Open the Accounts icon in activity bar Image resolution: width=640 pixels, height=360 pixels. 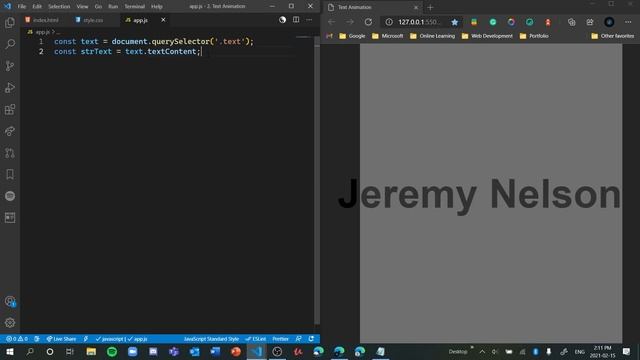(10, 301)
